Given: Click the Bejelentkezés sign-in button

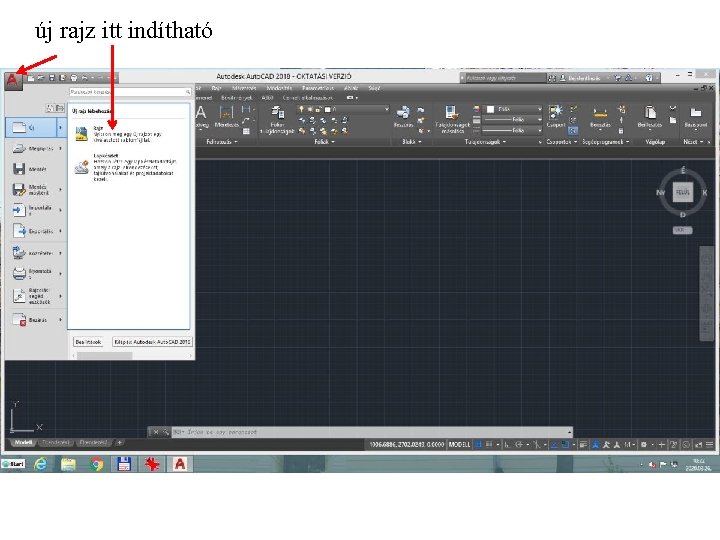Looking at the screenshot, I should (581, 78).
